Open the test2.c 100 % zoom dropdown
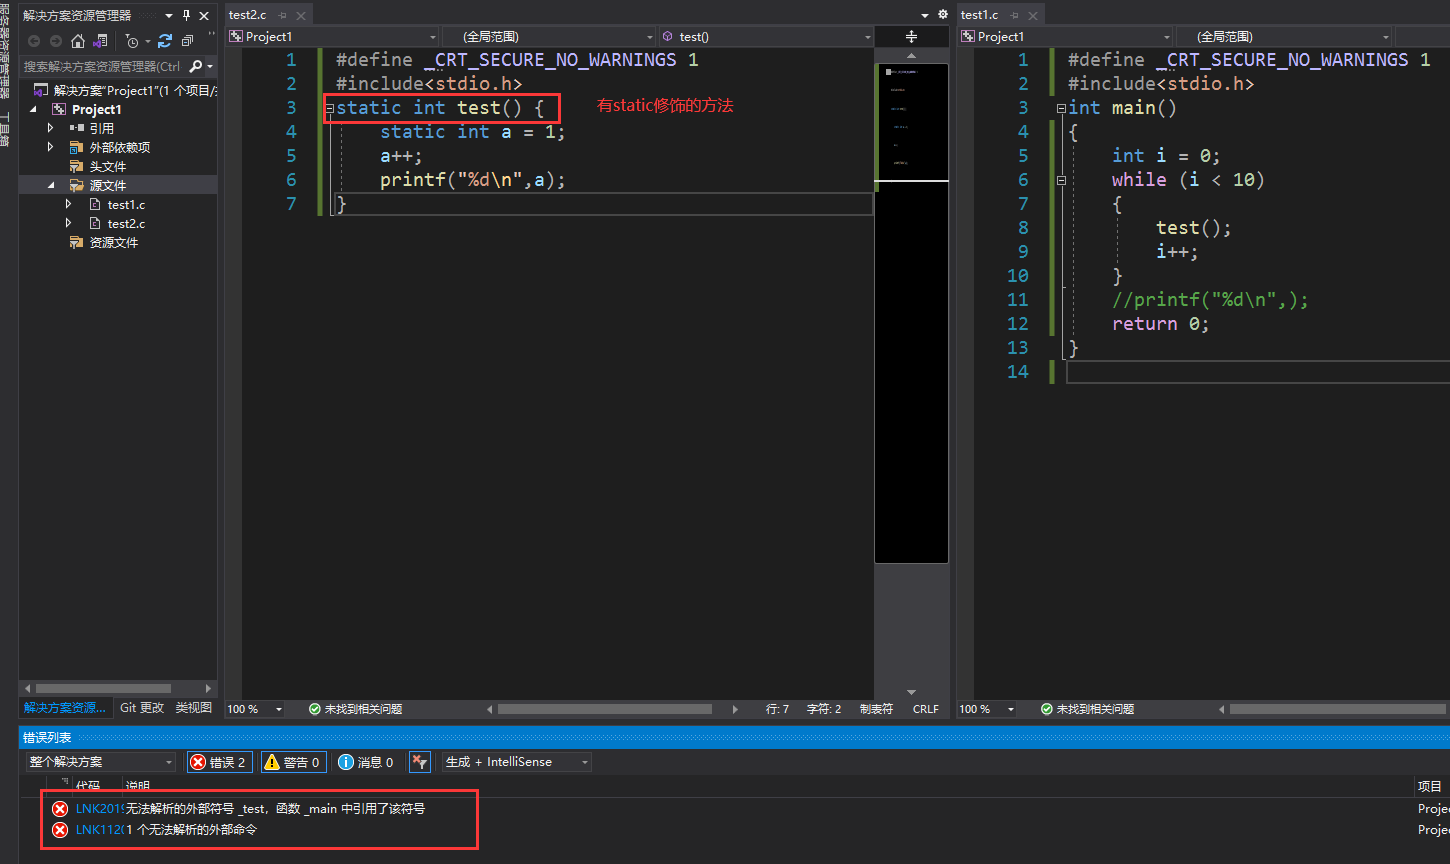 (x=279, y=709)
